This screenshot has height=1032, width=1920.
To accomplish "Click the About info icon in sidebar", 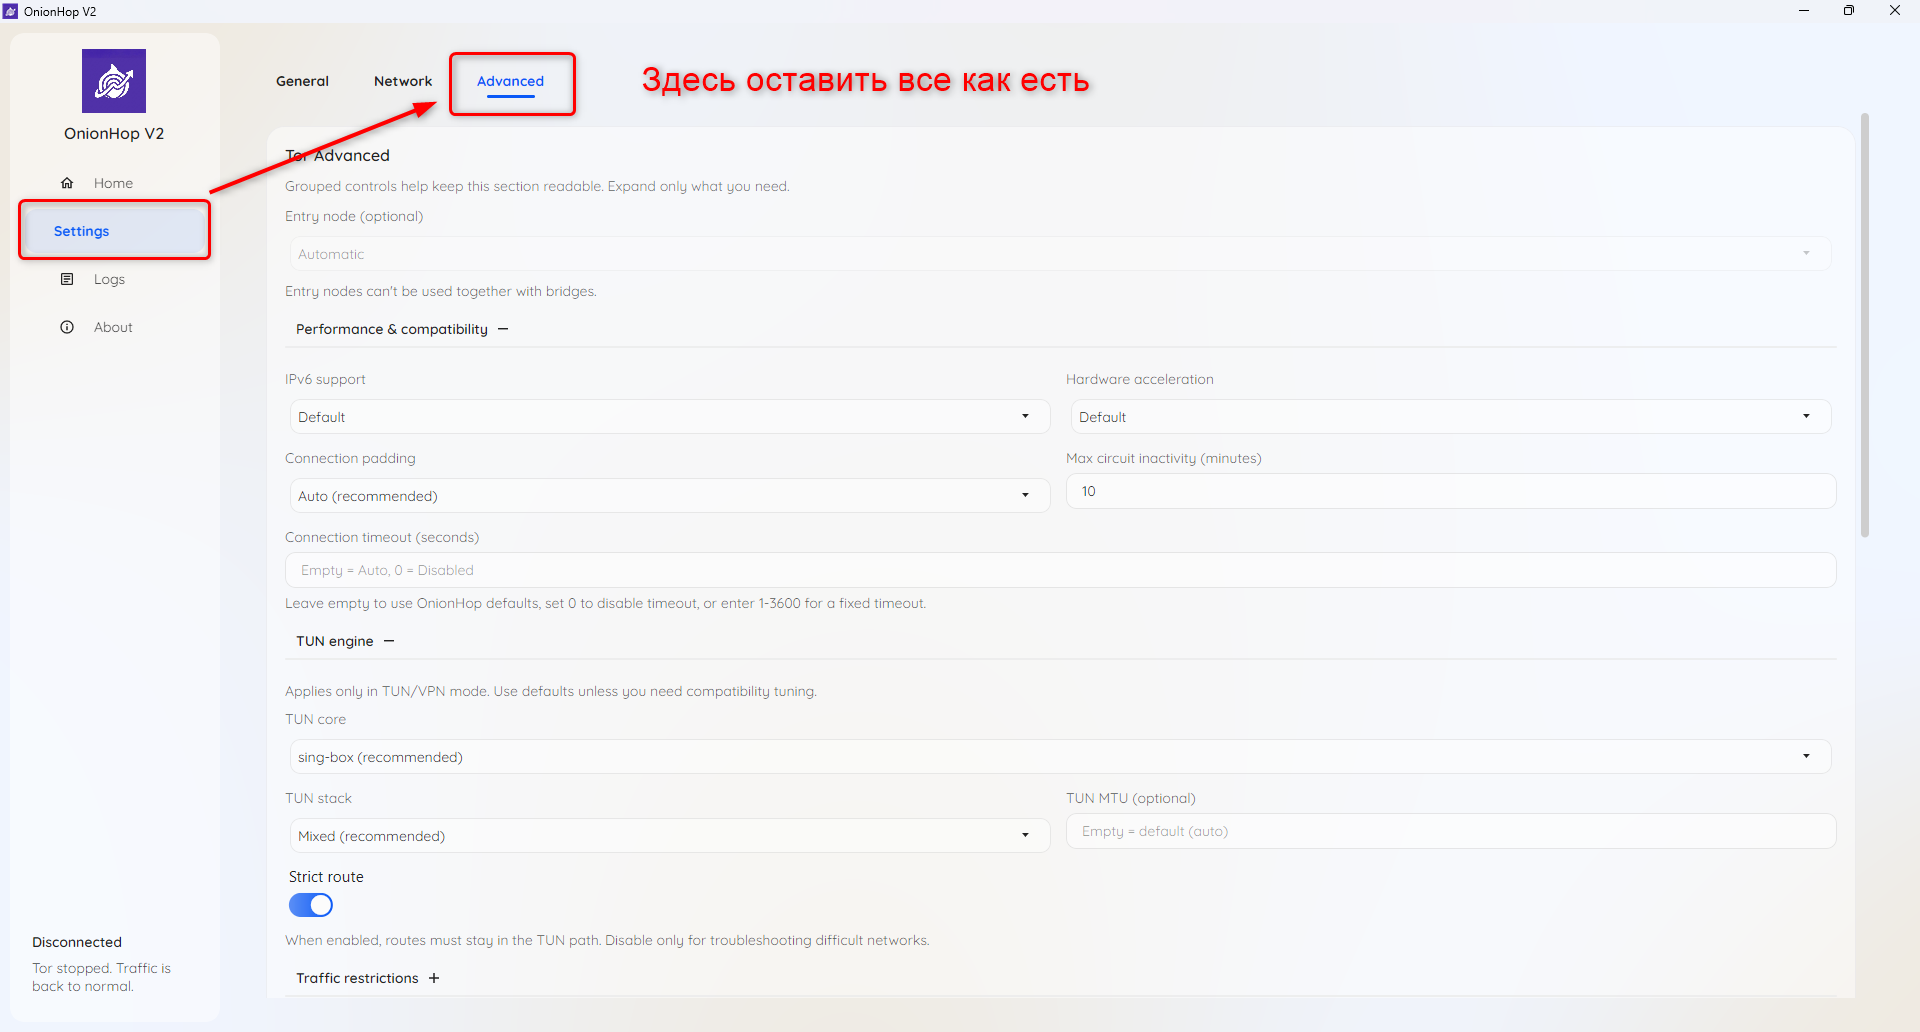I will point(67,327).
